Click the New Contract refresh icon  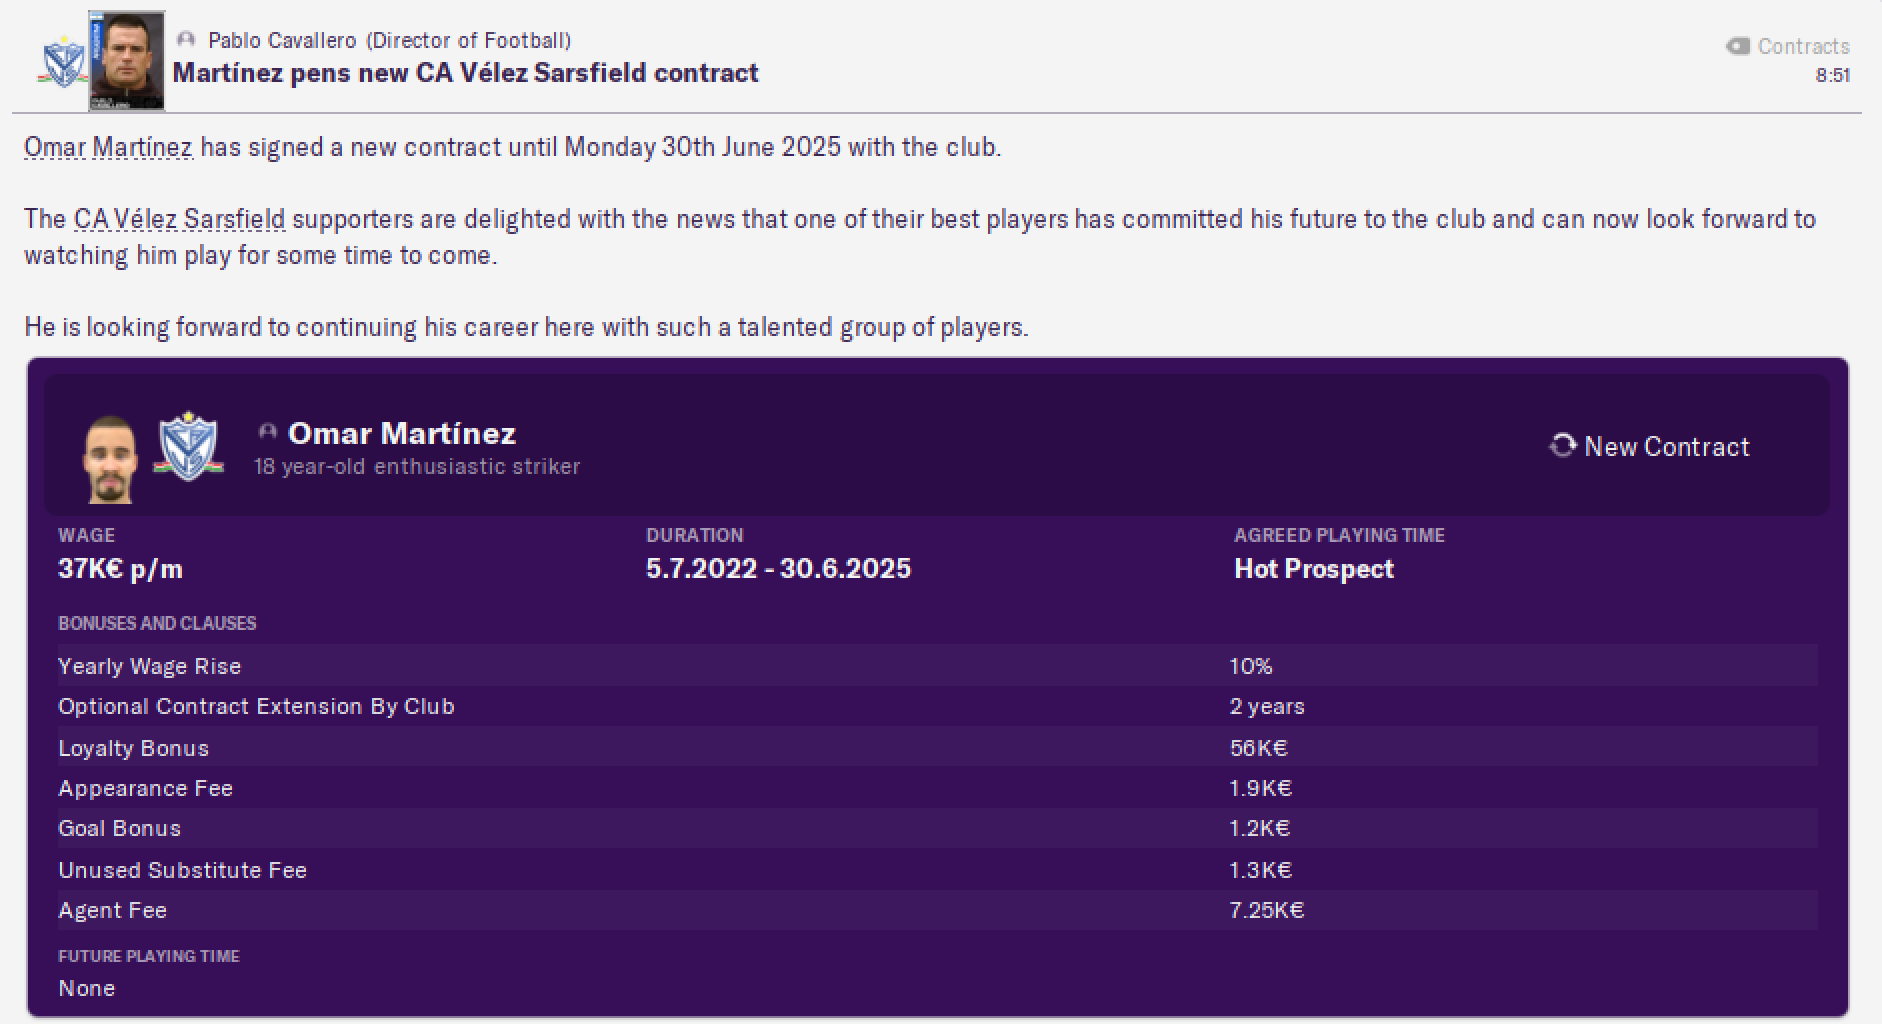[1562, 446]
